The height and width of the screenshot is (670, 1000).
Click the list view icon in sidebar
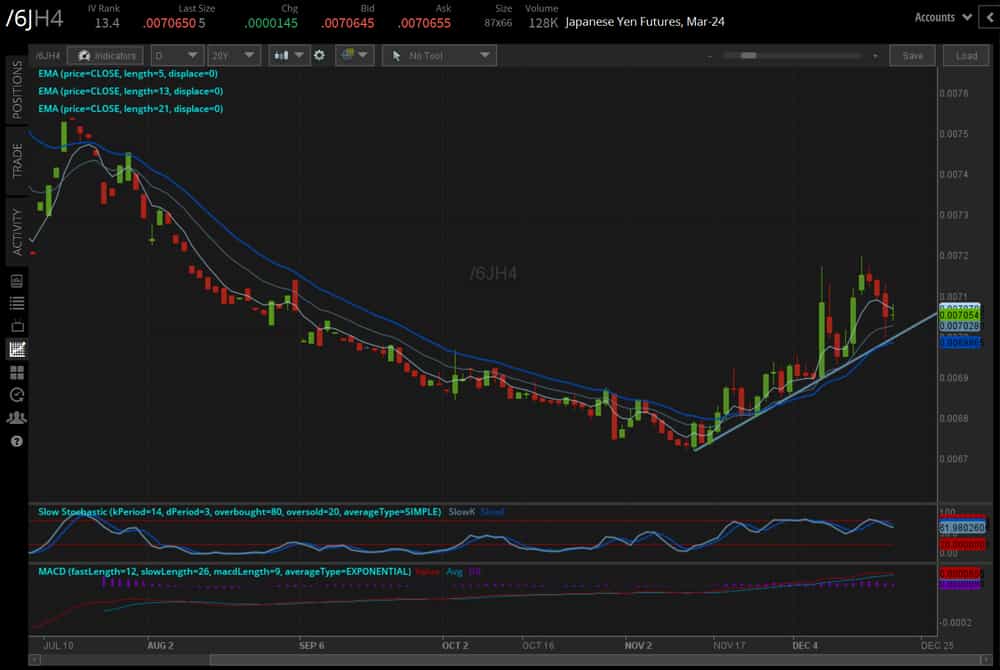coord(16,303)
